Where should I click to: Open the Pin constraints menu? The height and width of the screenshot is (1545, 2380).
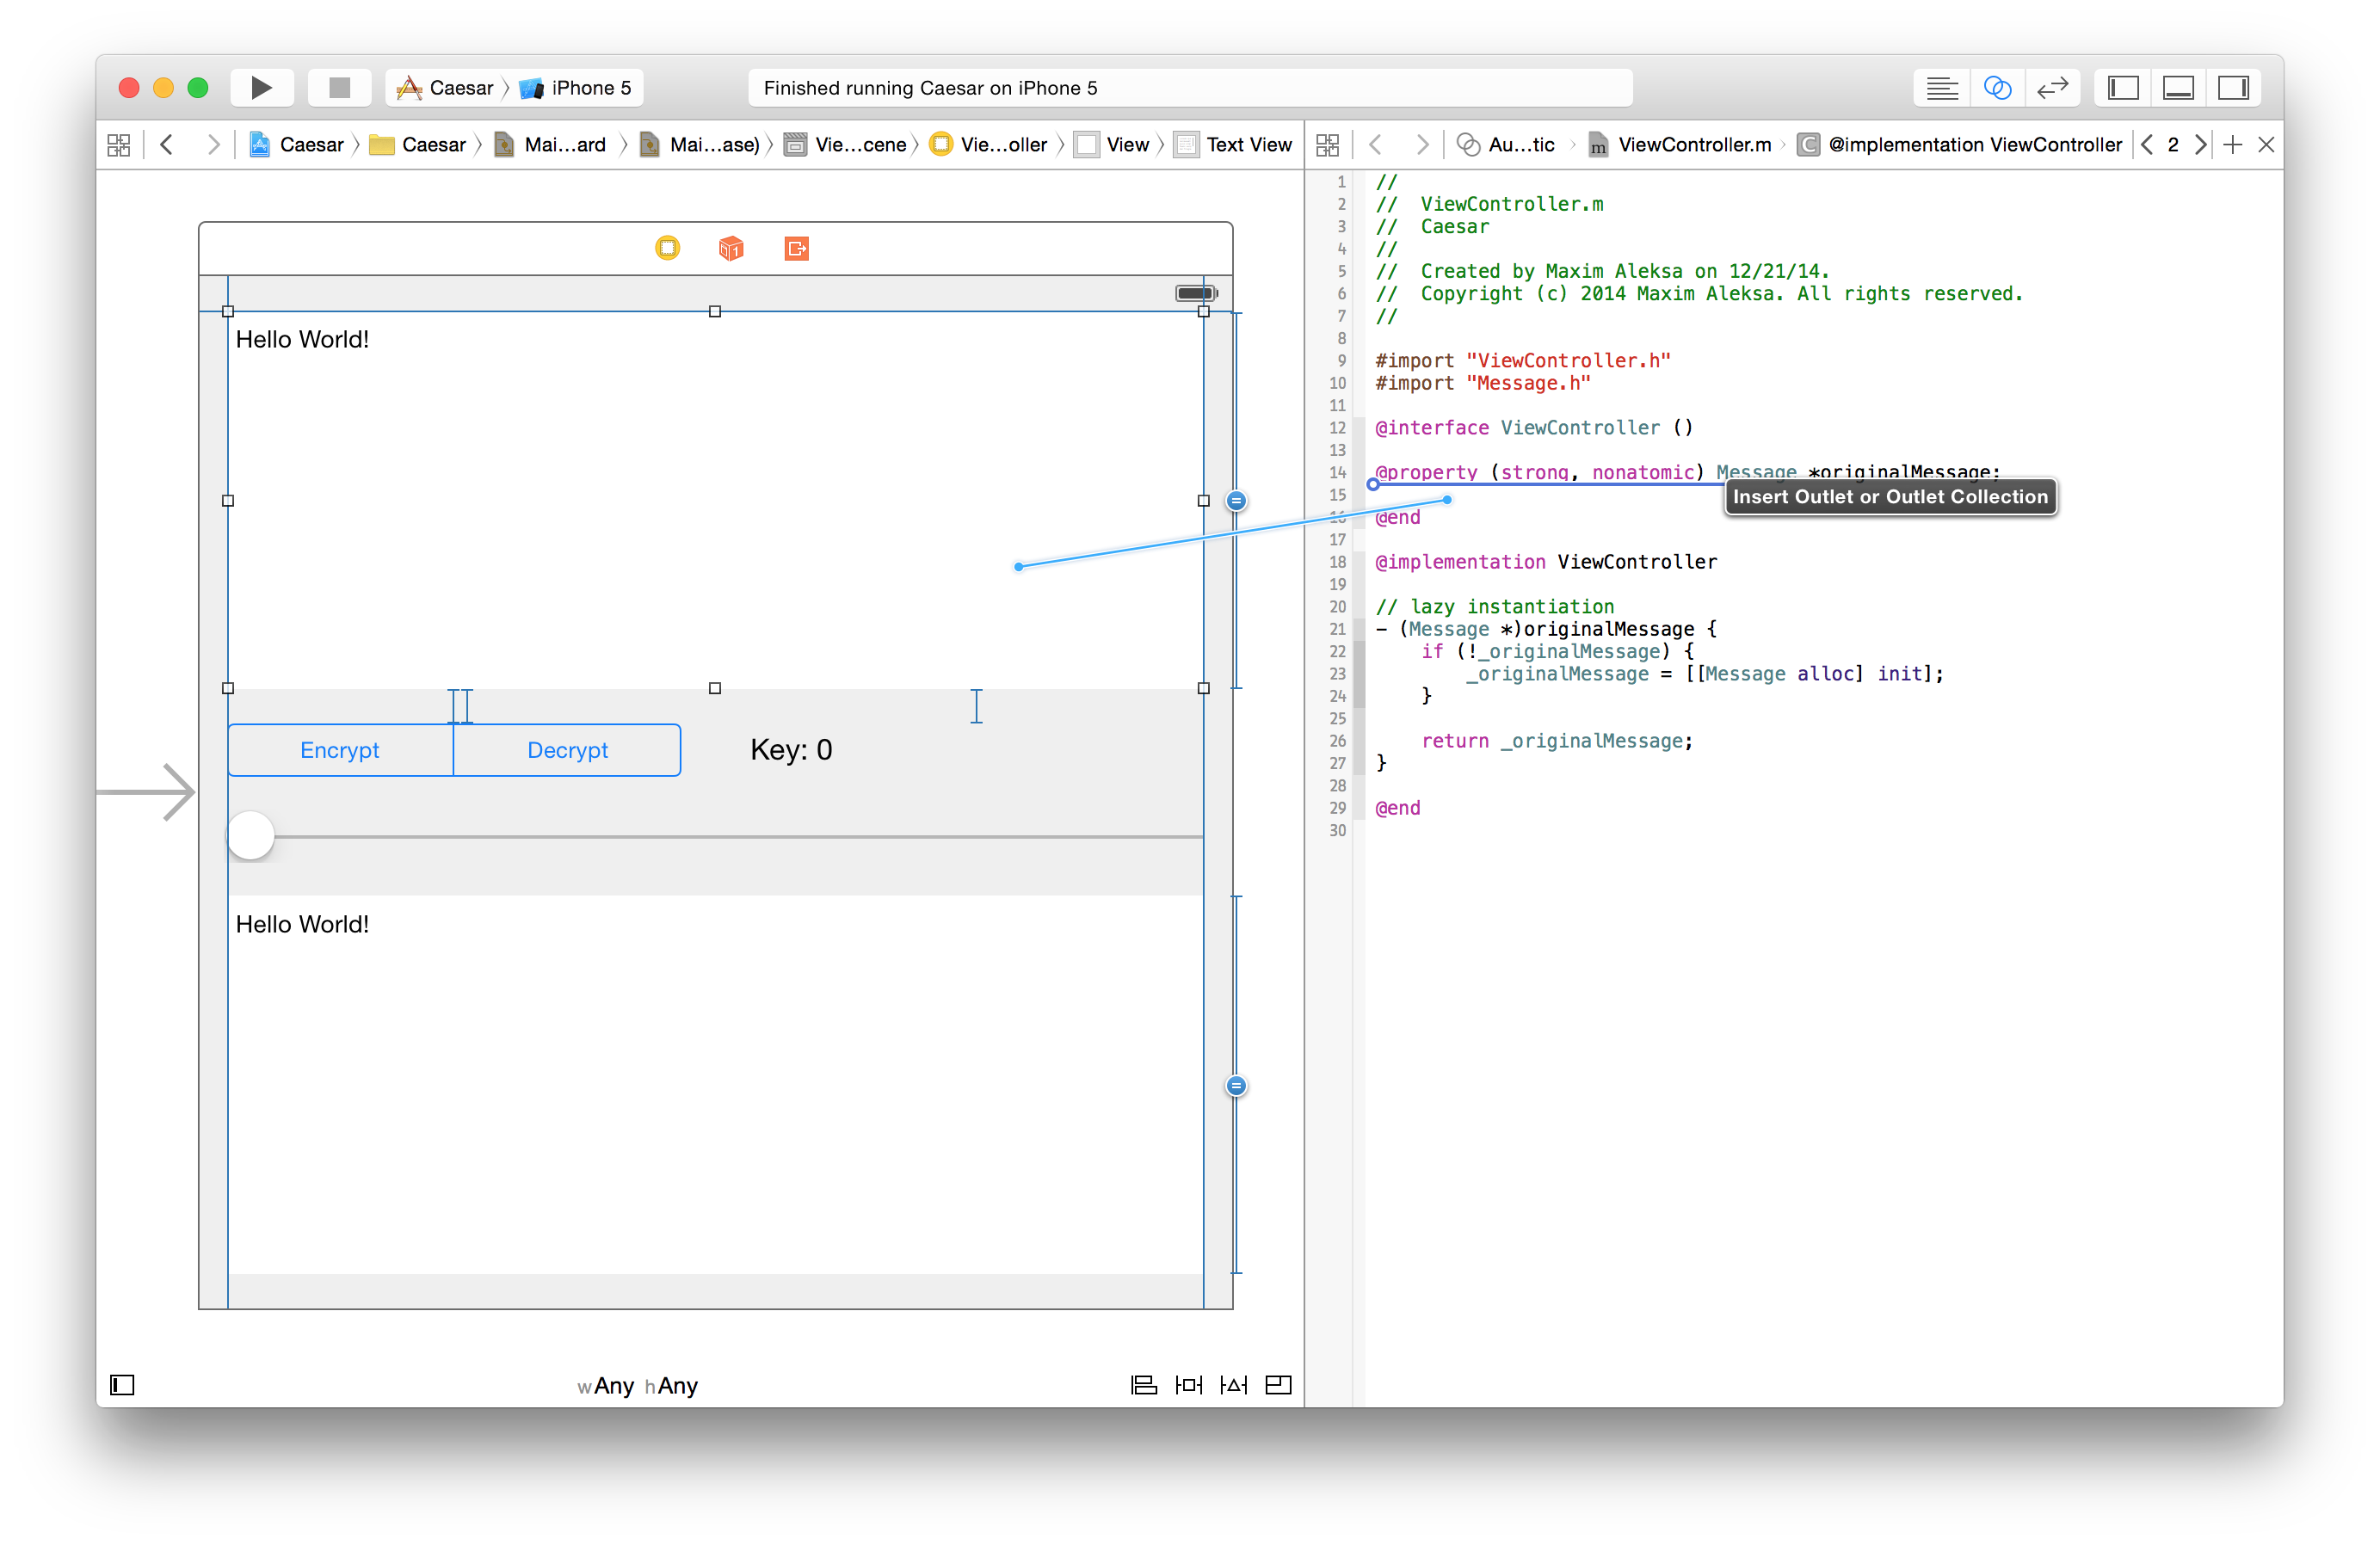pyautogui.click(x=1188, y=1385)
